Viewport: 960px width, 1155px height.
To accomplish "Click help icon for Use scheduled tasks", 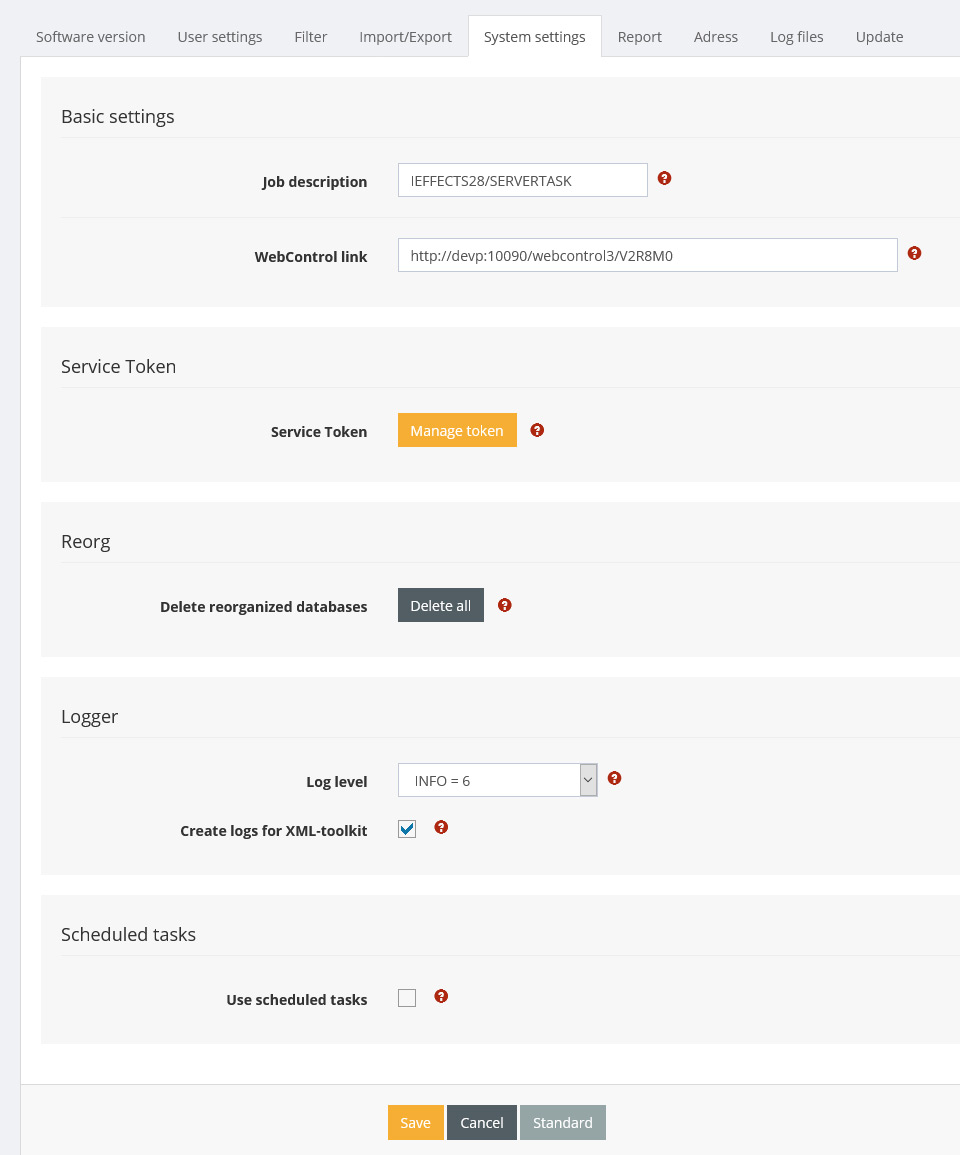I will [x=441, y=997].
